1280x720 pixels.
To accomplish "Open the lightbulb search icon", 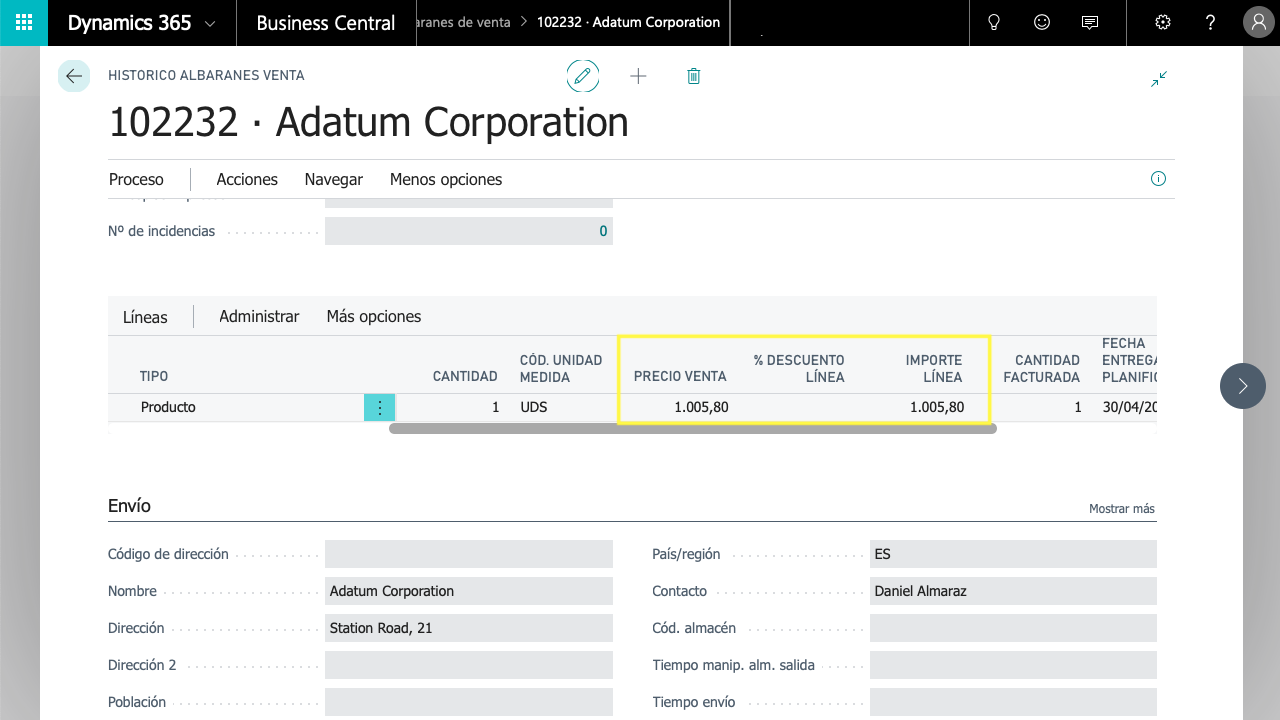I will [x=994, y=23].
